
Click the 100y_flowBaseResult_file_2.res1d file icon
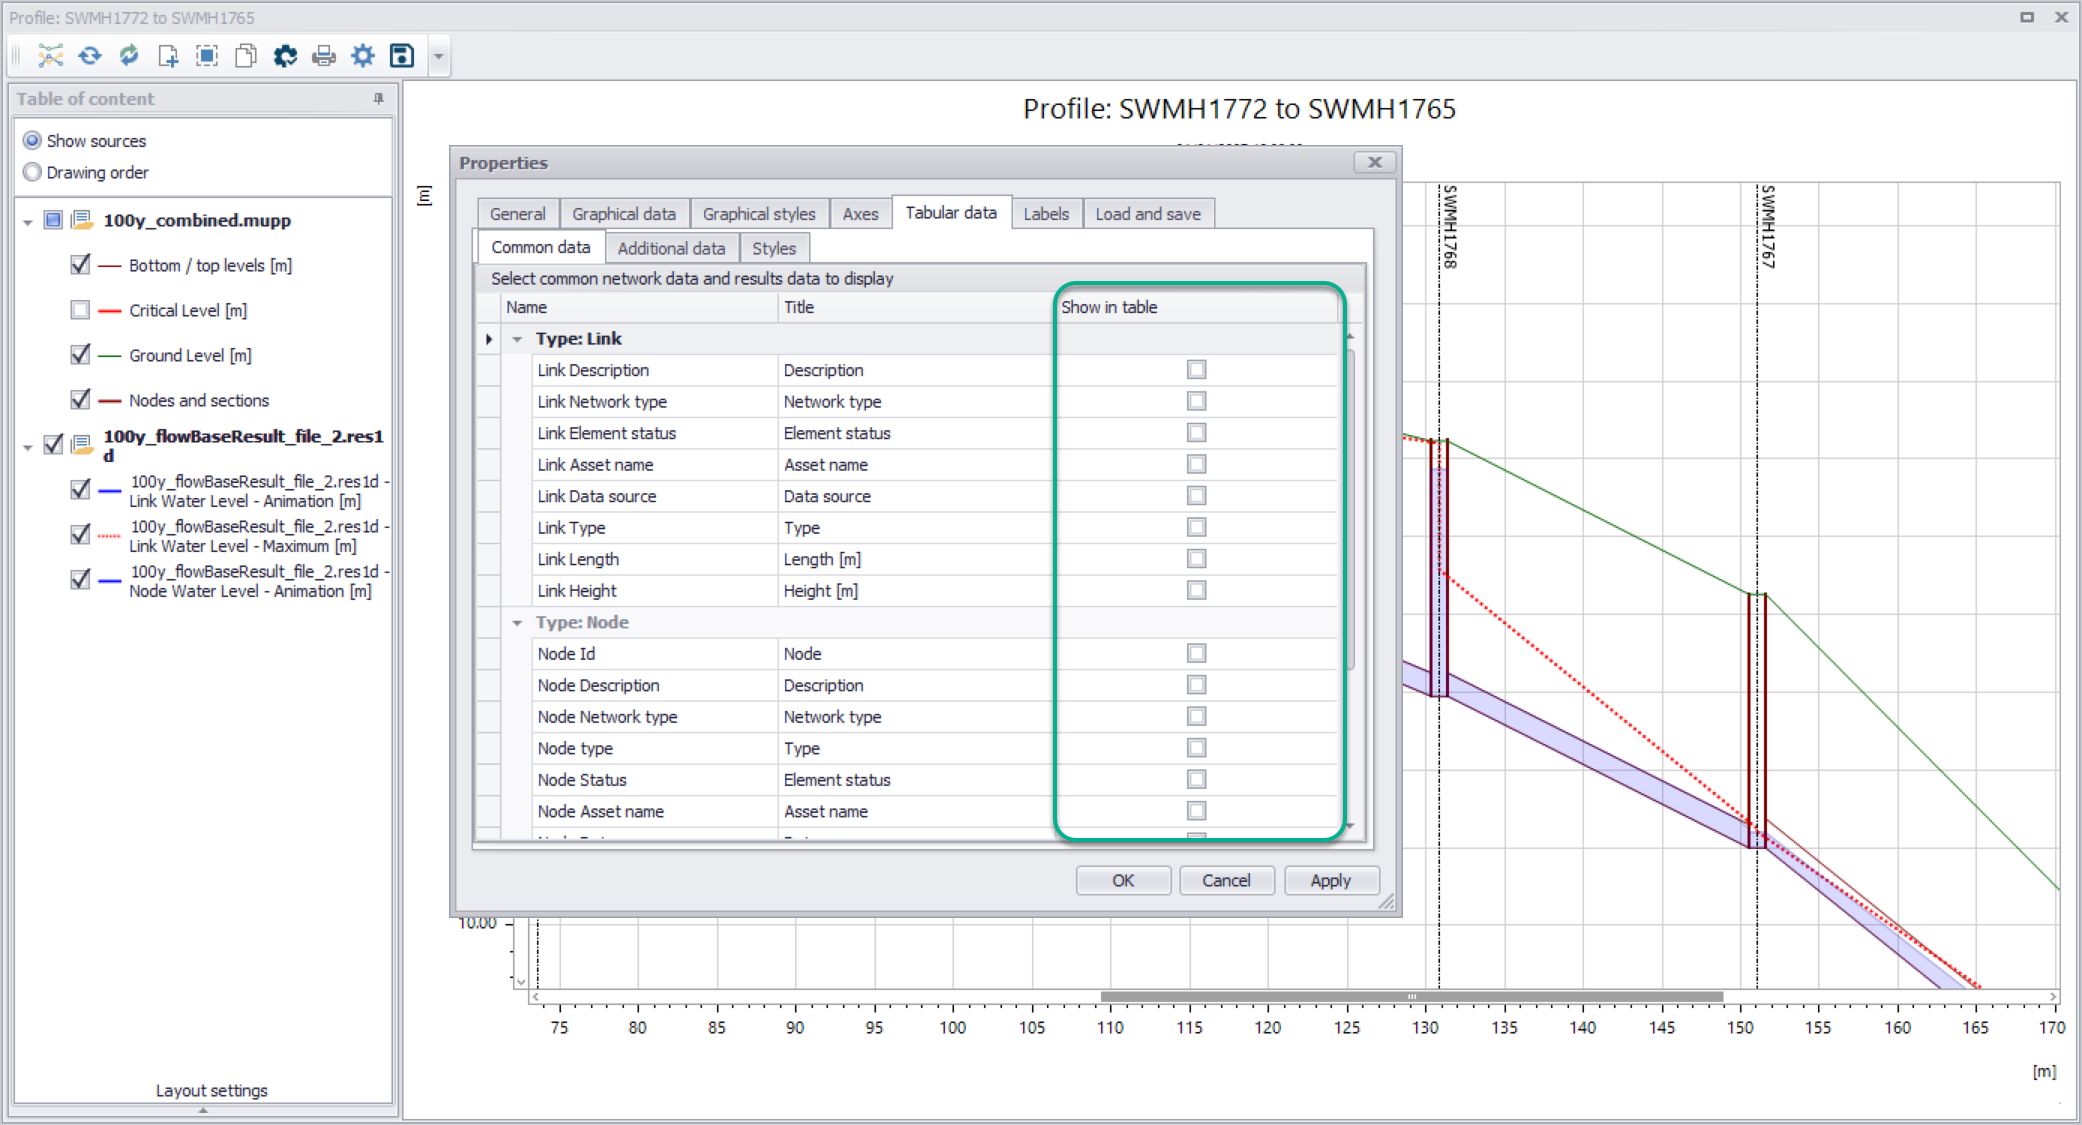click(x=82, y=444)
